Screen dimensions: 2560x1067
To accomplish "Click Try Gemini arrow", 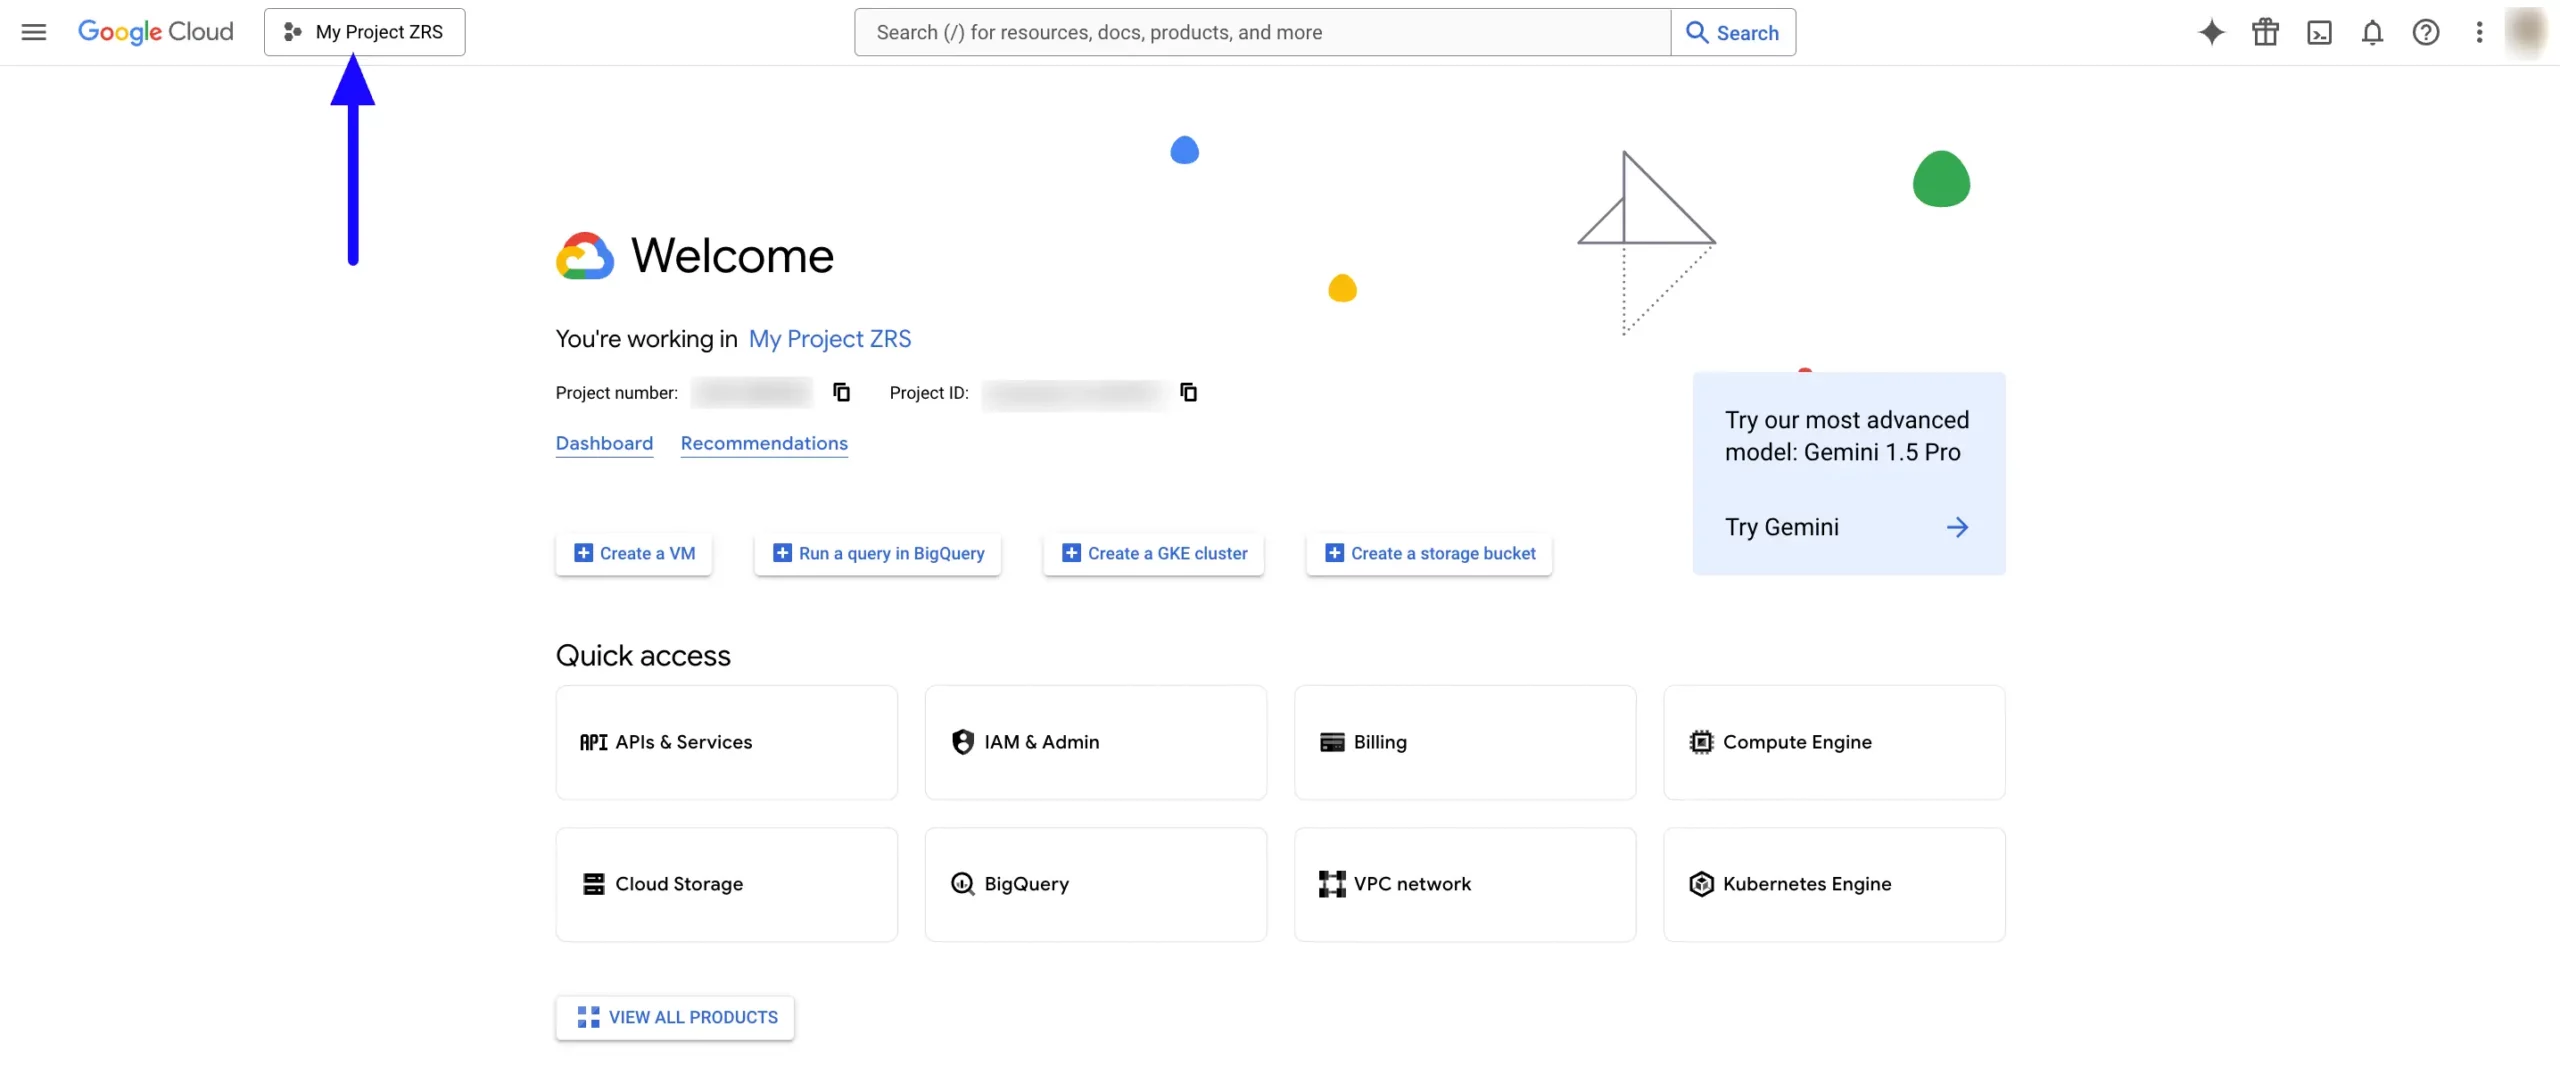I will pyautogui.click(x=1957, y=527).
